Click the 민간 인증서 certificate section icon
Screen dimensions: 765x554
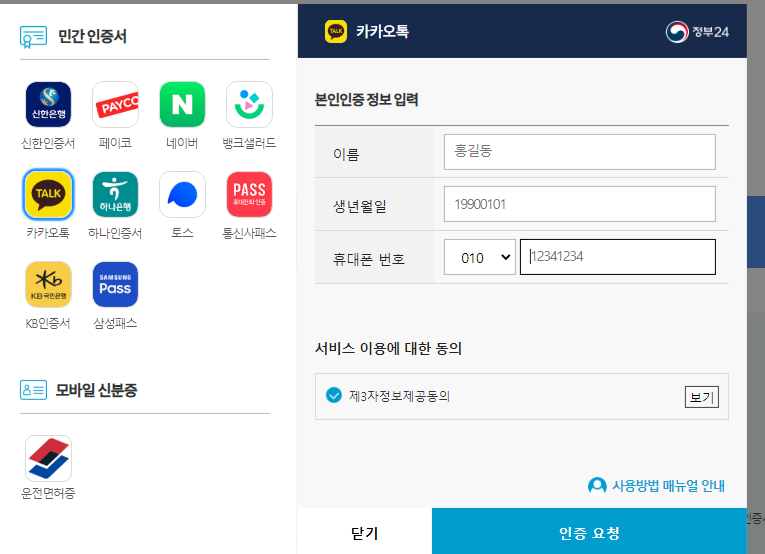coord(33,37)
